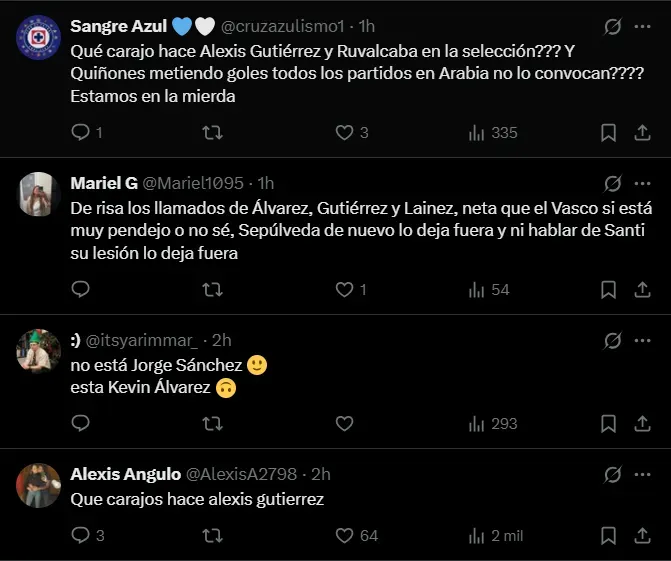Like Sangre Azul's tweet
The image size is (671, 561).
[x=344, y=132]
